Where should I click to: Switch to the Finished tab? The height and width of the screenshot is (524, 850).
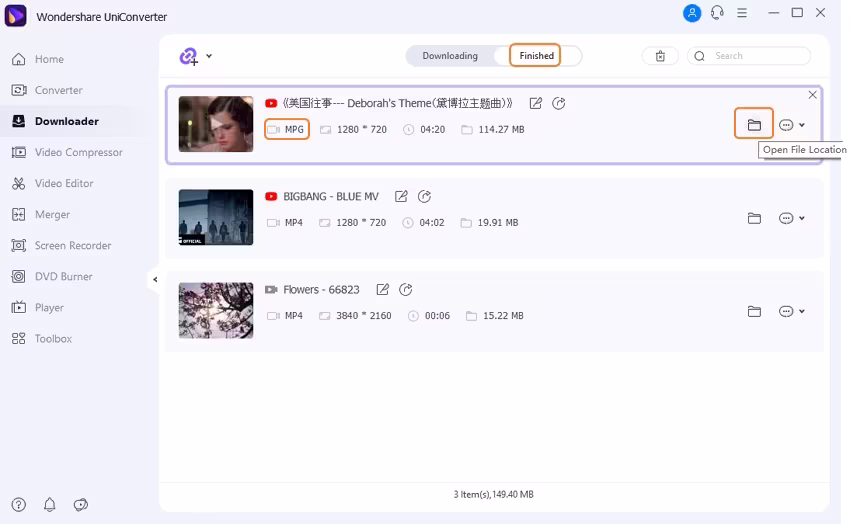coord(536,56)
